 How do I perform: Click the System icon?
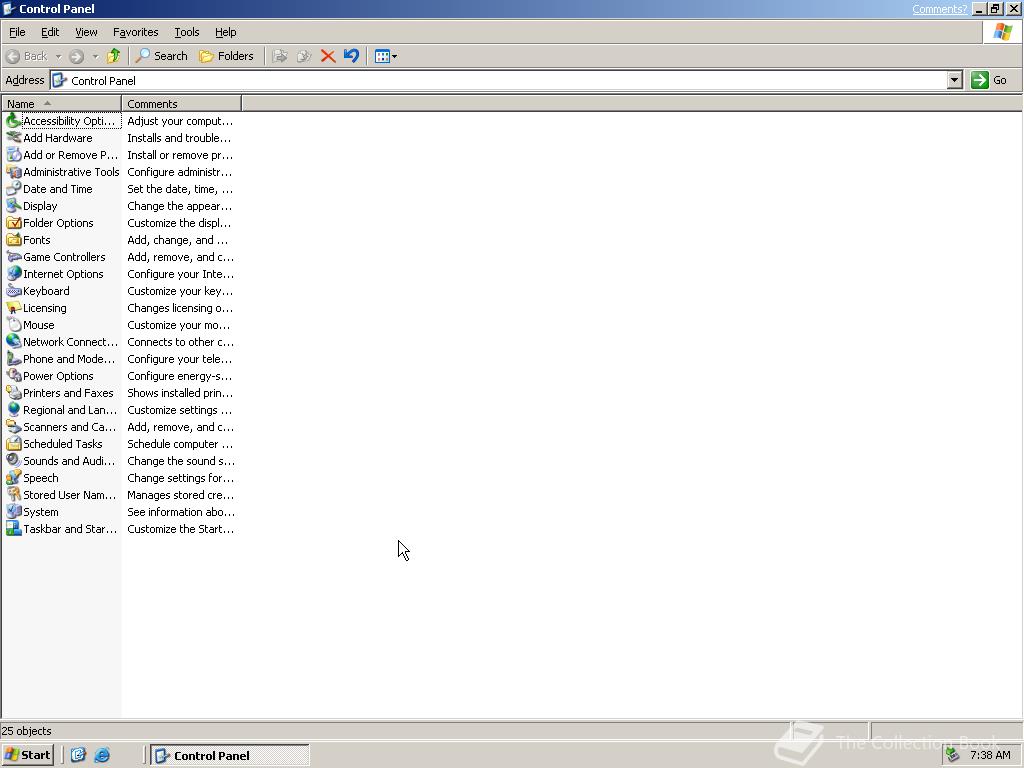[13, 511]
